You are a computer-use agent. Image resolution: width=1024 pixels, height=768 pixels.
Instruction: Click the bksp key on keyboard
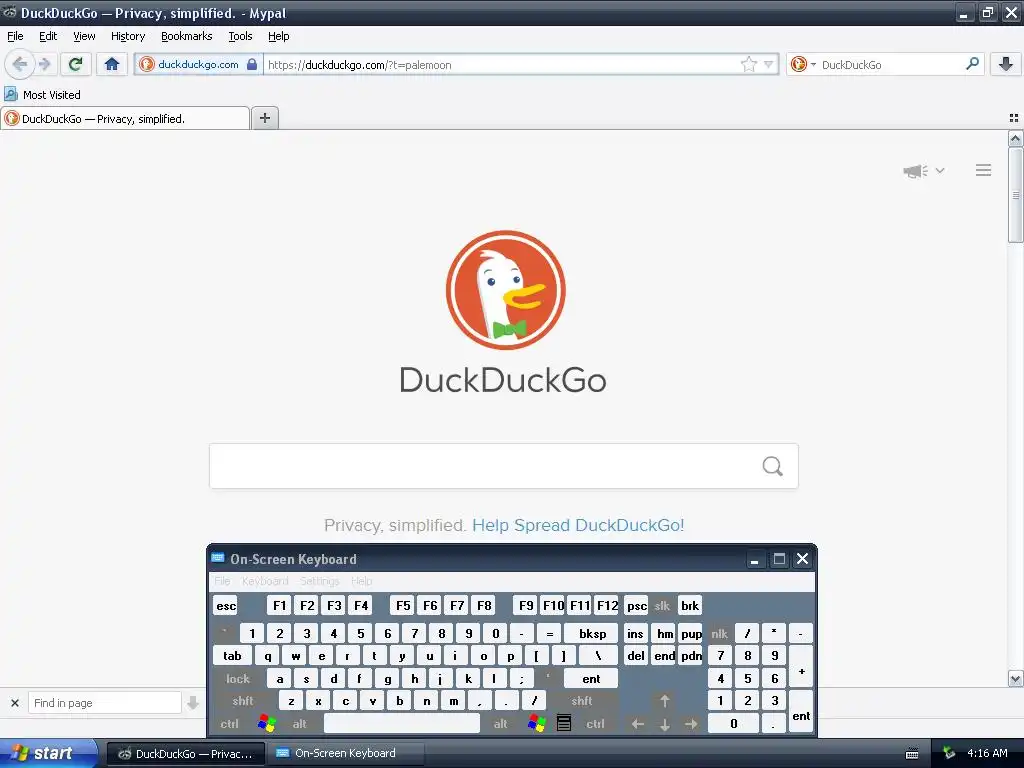(592, 633)
